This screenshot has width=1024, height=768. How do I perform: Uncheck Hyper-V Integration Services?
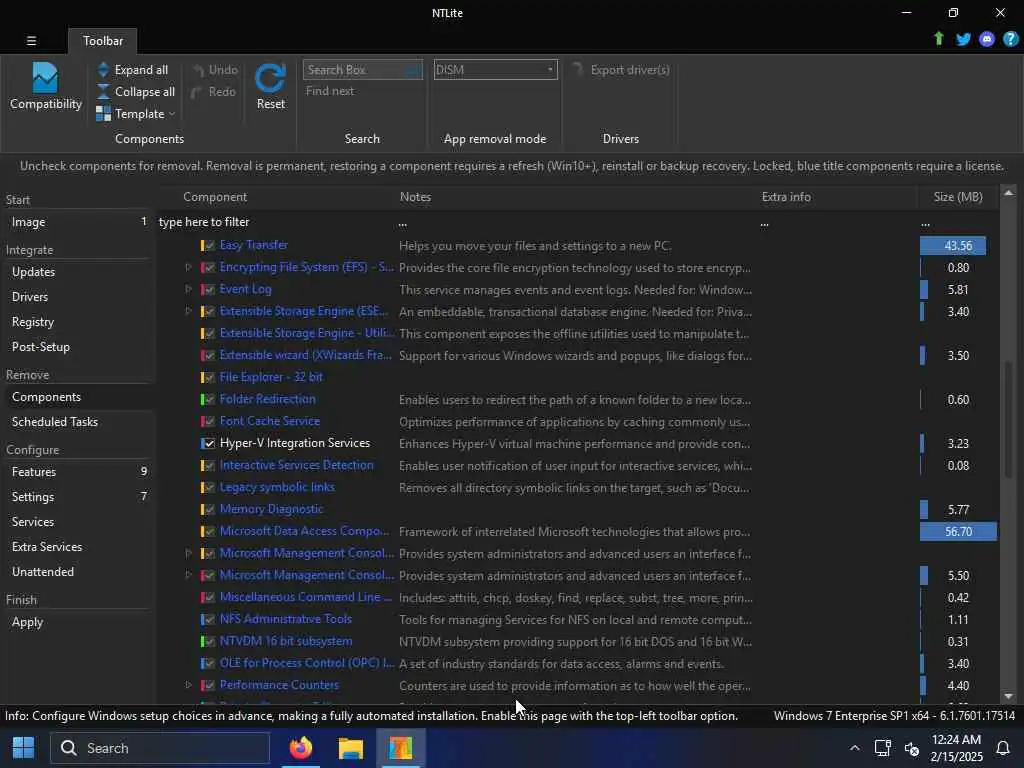[x=208, y=443]
